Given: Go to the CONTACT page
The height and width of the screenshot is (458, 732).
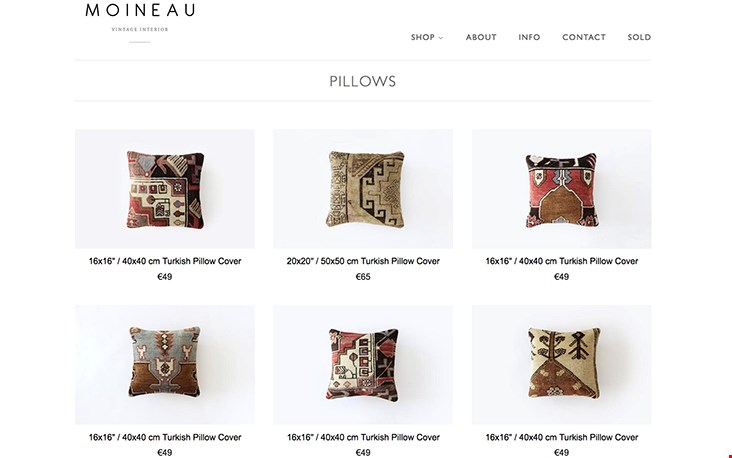Looking at the screenshot, I should tap(584, 37).
